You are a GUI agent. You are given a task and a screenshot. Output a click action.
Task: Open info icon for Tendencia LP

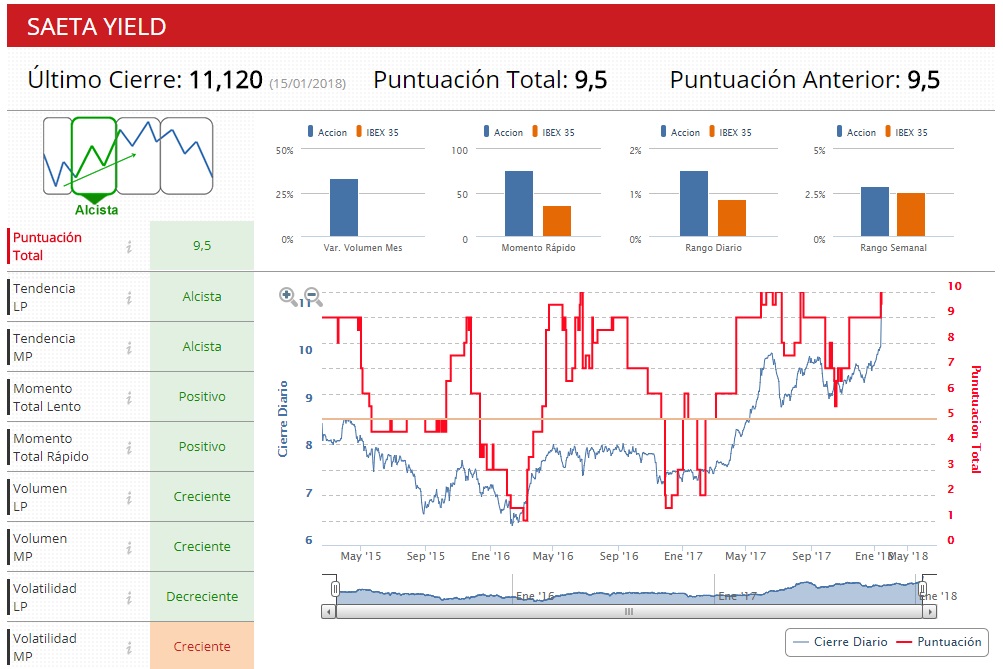(129, 297)
